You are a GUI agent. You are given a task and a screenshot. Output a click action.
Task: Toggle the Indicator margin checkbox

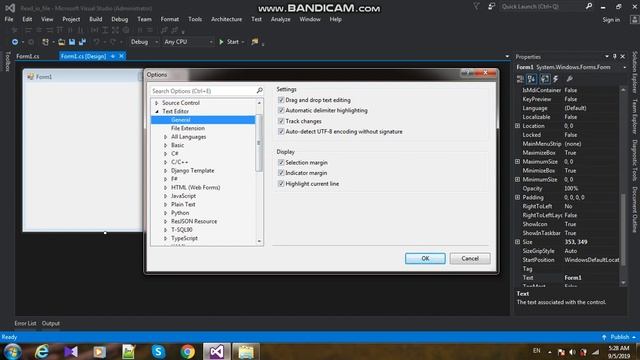click(x=281, y=173)
